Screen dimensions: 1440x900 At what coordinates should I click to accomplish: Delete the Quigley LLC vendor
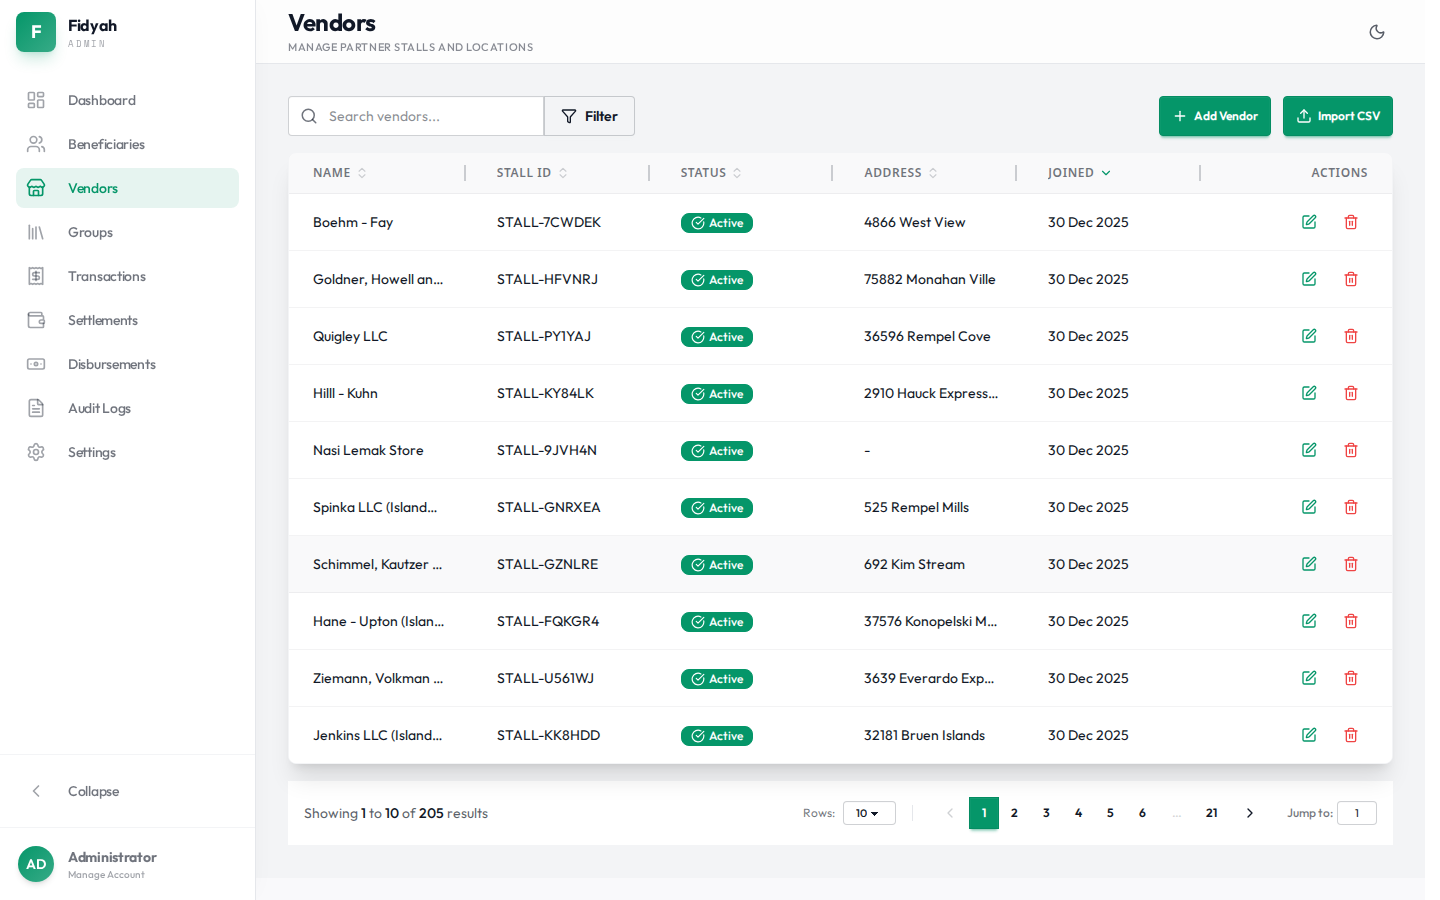1350,336
